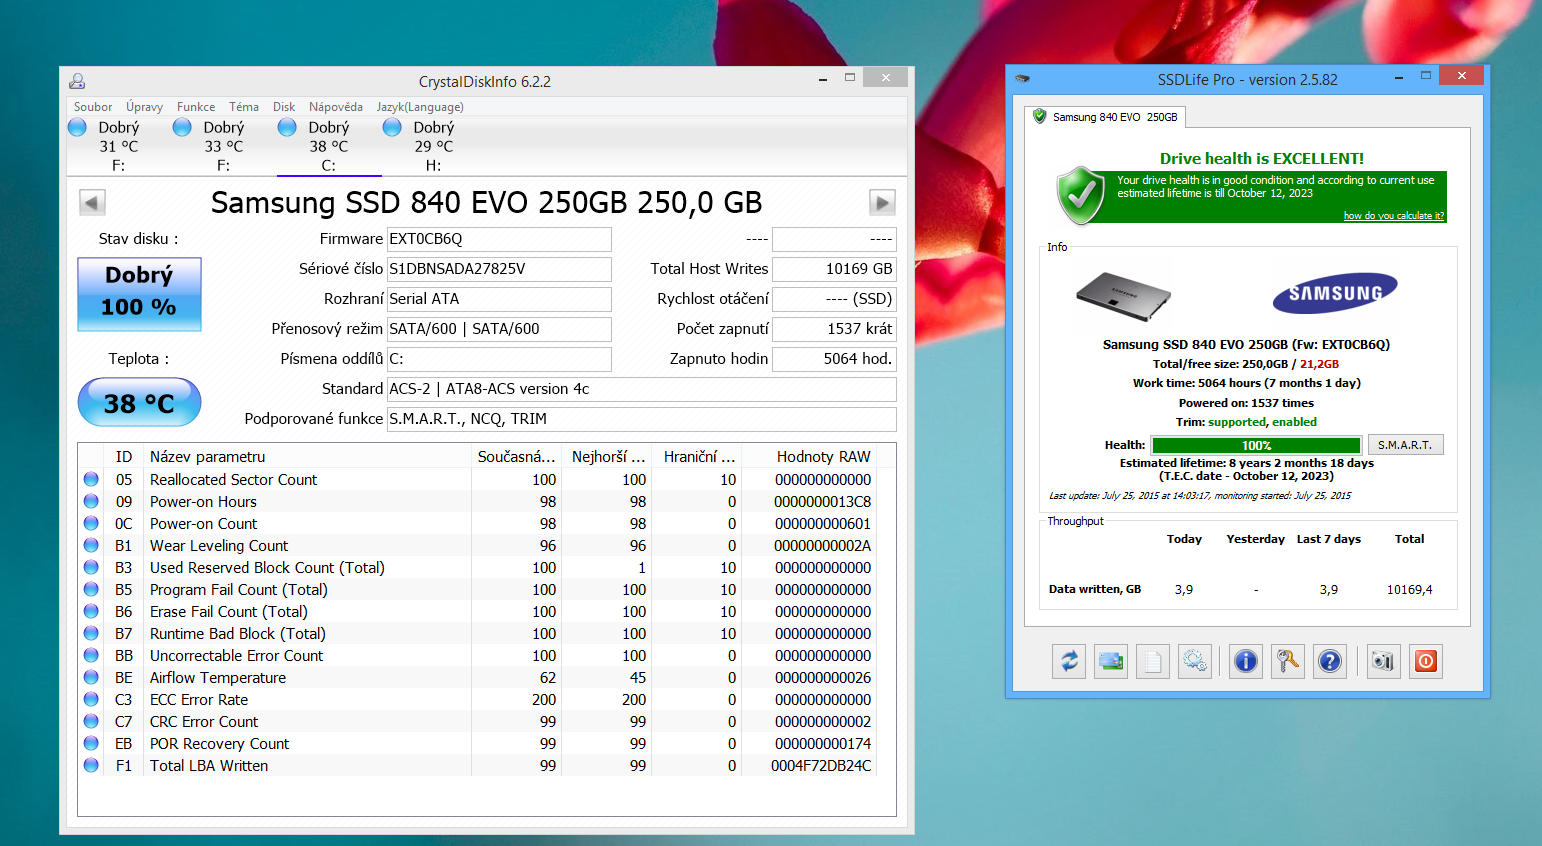Open the Disk menu

click(x=284, y=107)
